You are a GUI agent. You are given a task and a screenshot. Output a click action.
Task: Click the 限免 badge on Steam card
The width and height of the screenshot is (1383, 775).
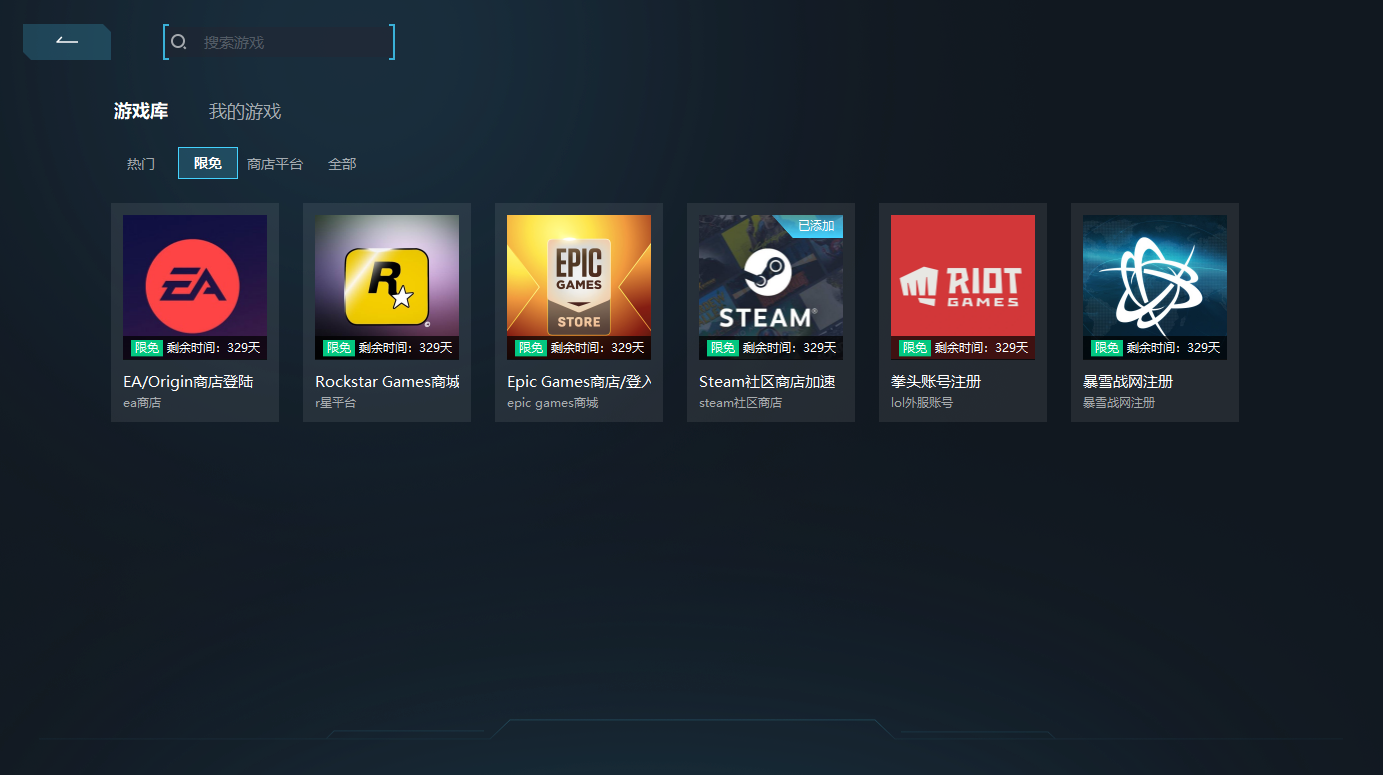tap(723, 348)
